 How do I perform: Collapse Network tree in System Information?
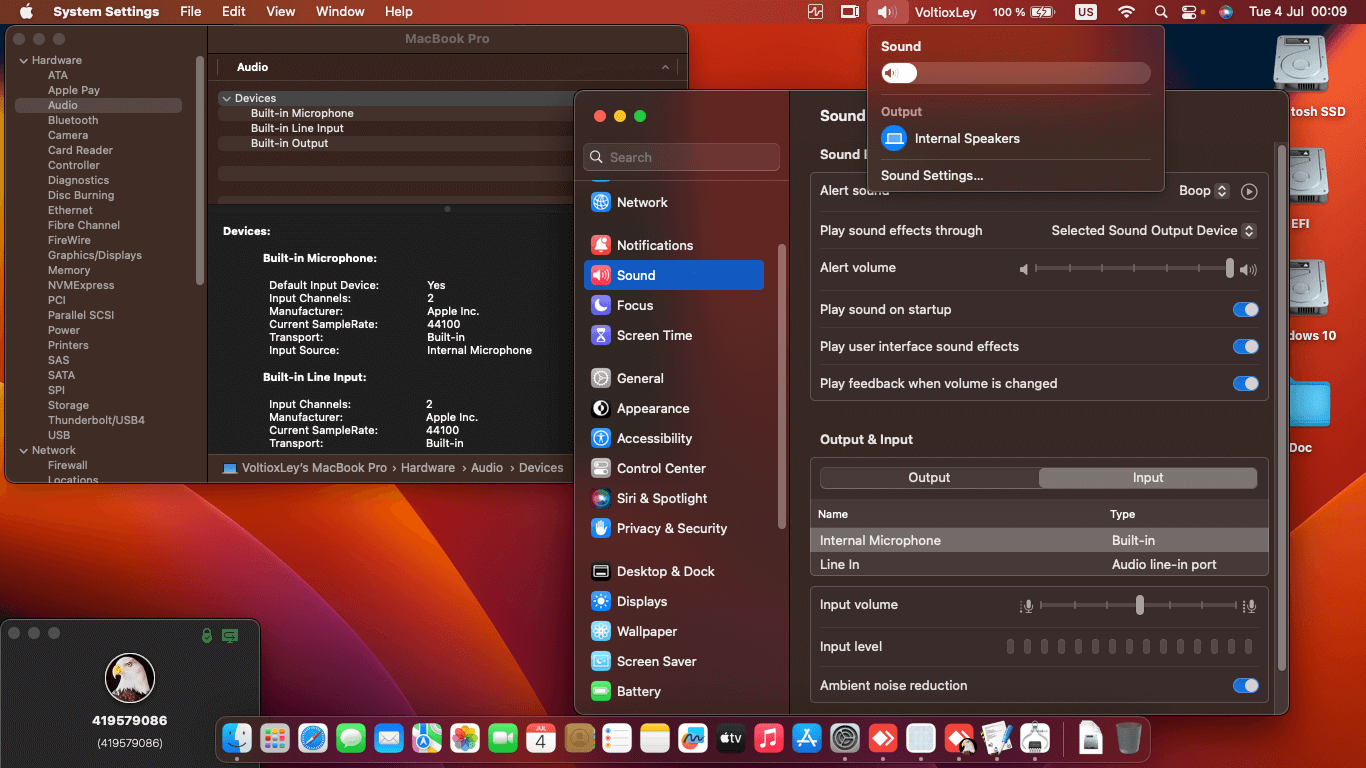click(24, 451)
